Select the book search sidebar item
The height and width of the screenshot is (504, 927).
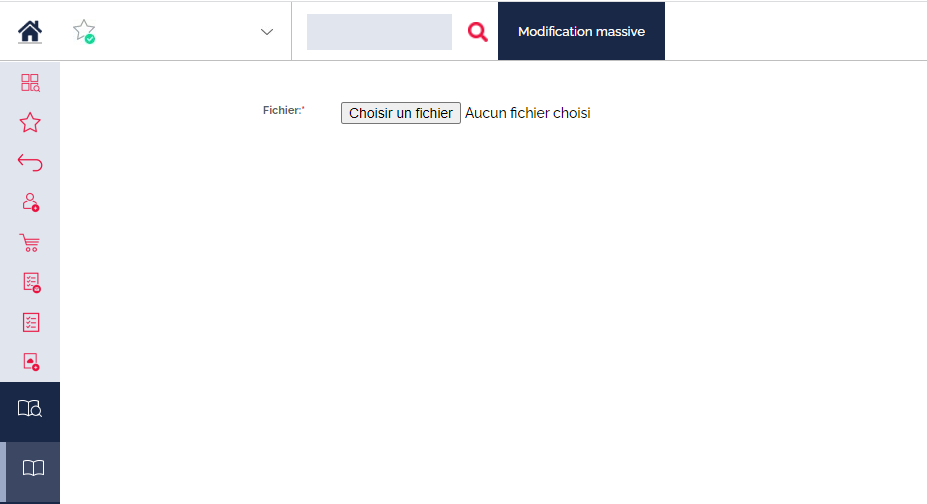click(30, 411)
